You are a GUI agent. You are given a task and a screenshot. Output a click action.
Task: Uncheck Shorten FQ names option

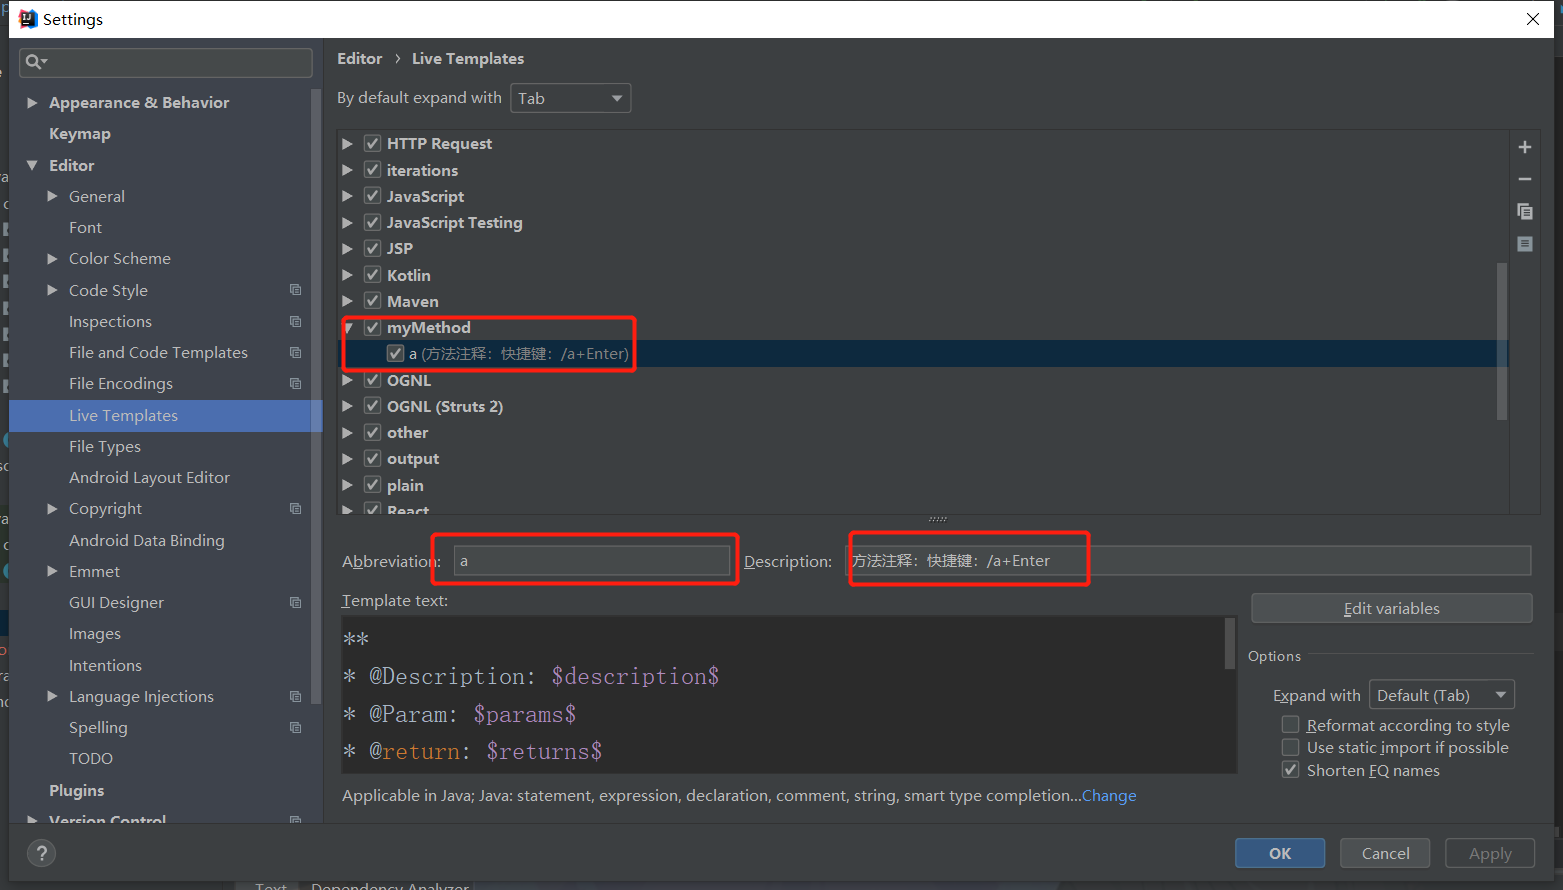coord(1291,770)
